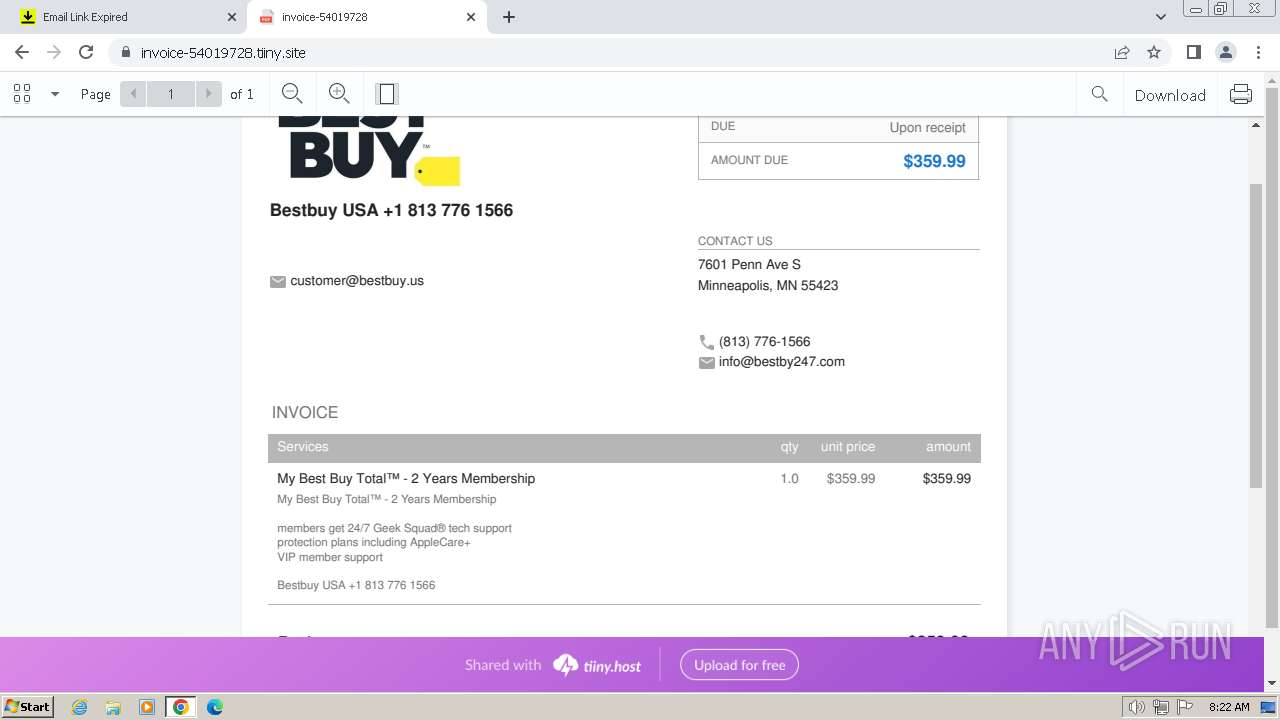Click the Best Buy logo
Screen dimensions: 1280x720
(x=368, y=151)
